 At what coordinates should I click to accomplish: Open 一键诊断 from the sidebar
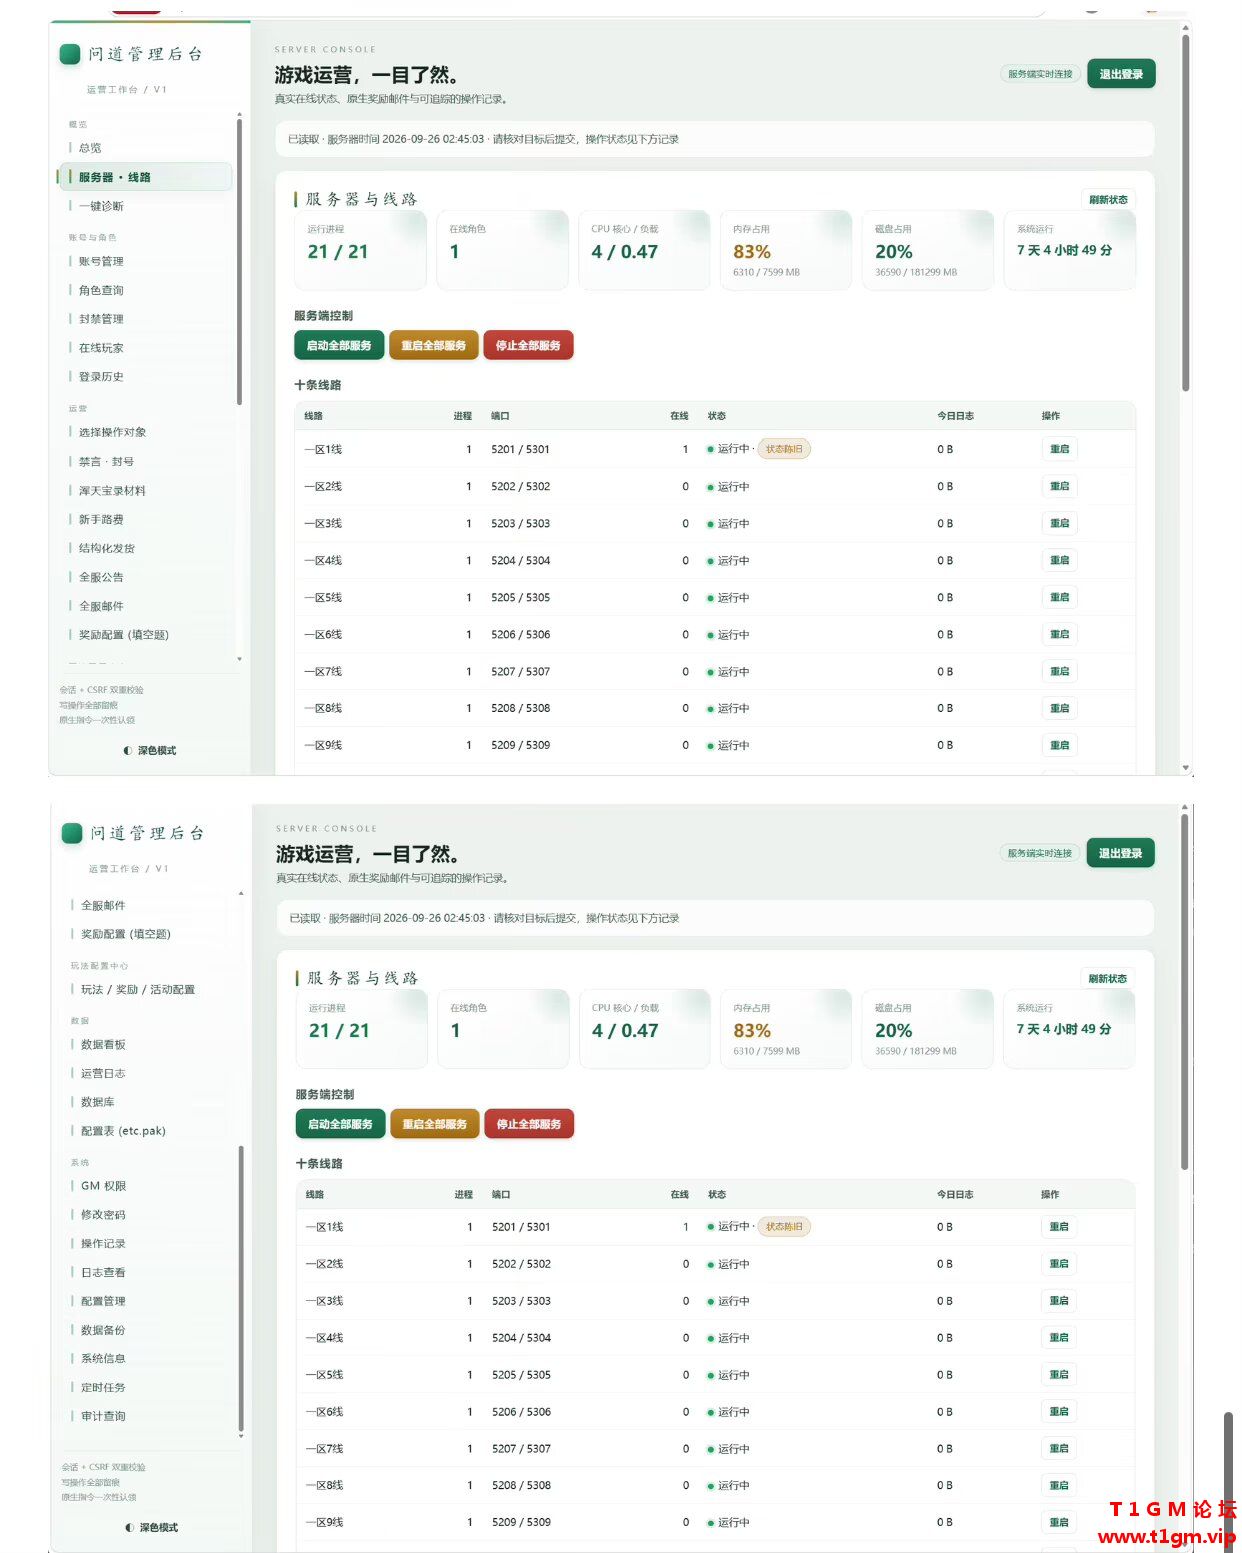[x=101, y=206]
